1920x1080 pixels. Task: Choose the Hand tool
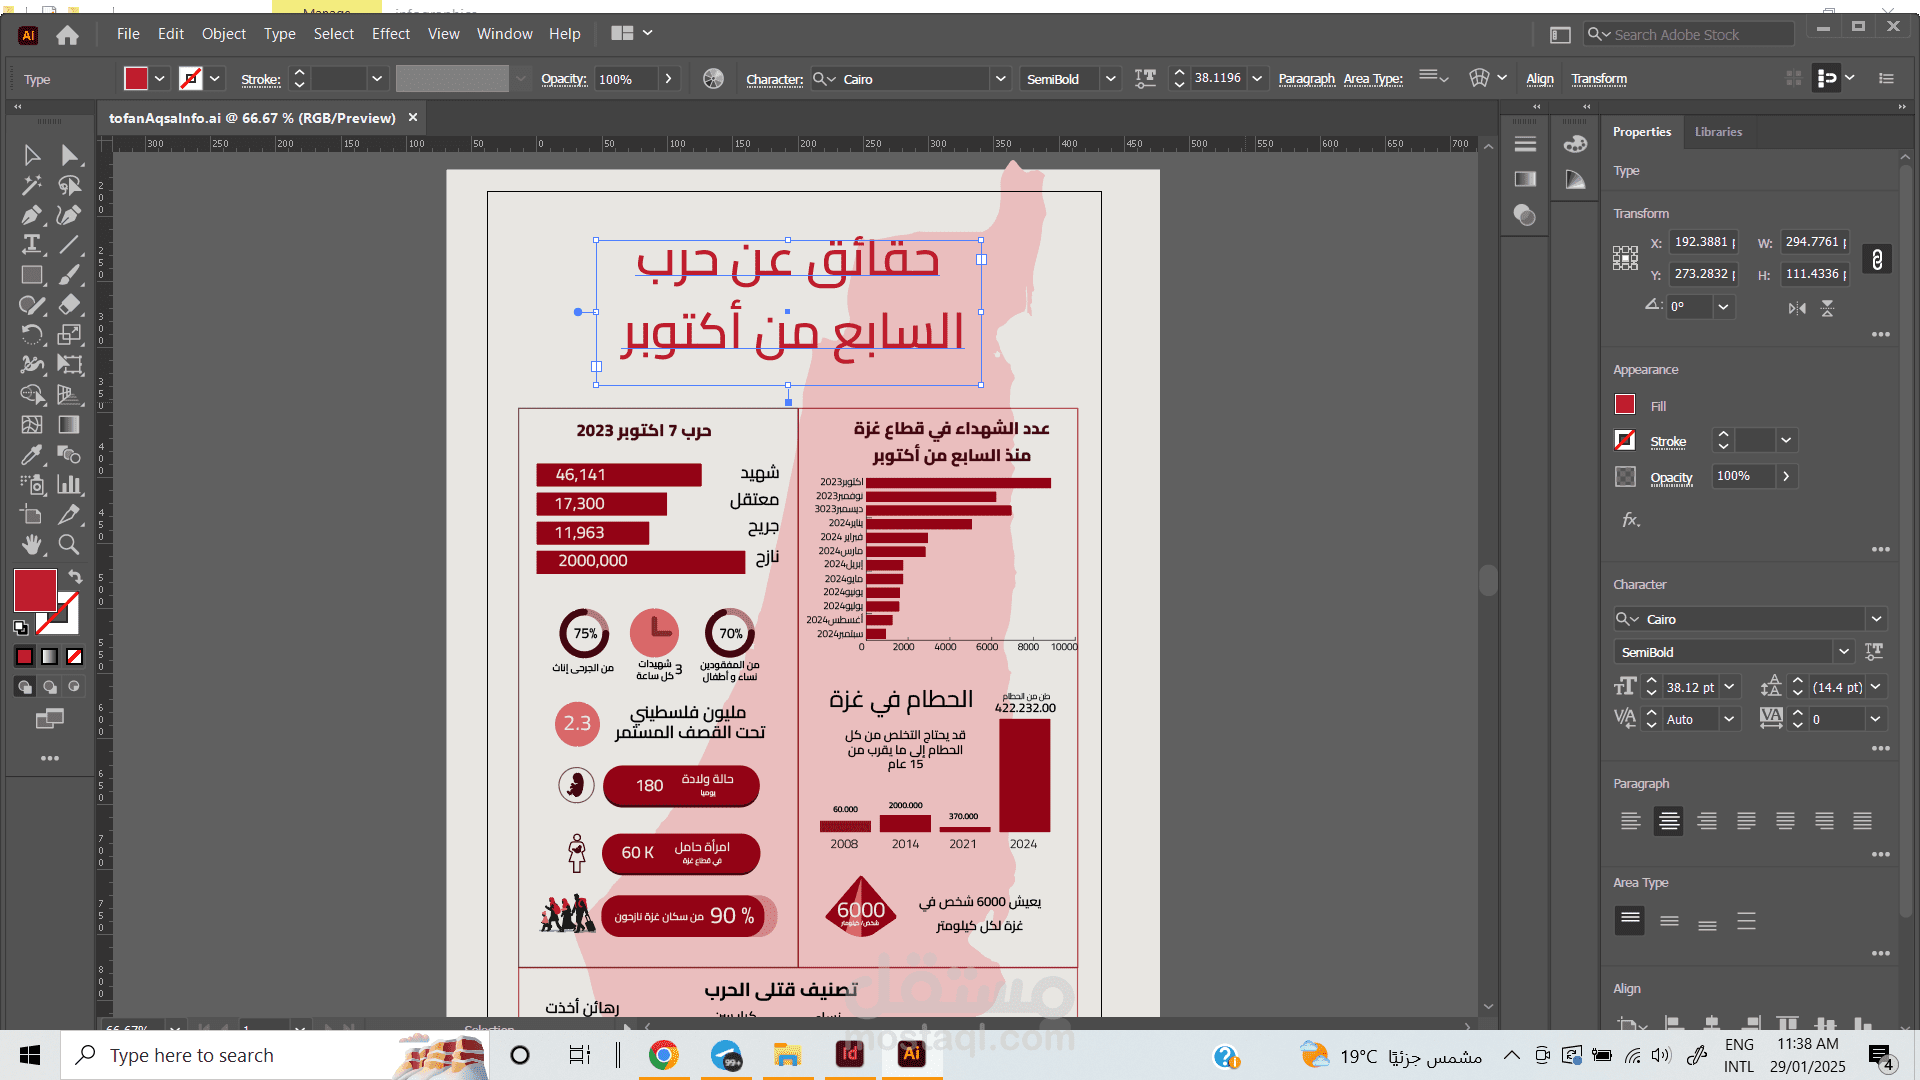(x=31, y=544)
